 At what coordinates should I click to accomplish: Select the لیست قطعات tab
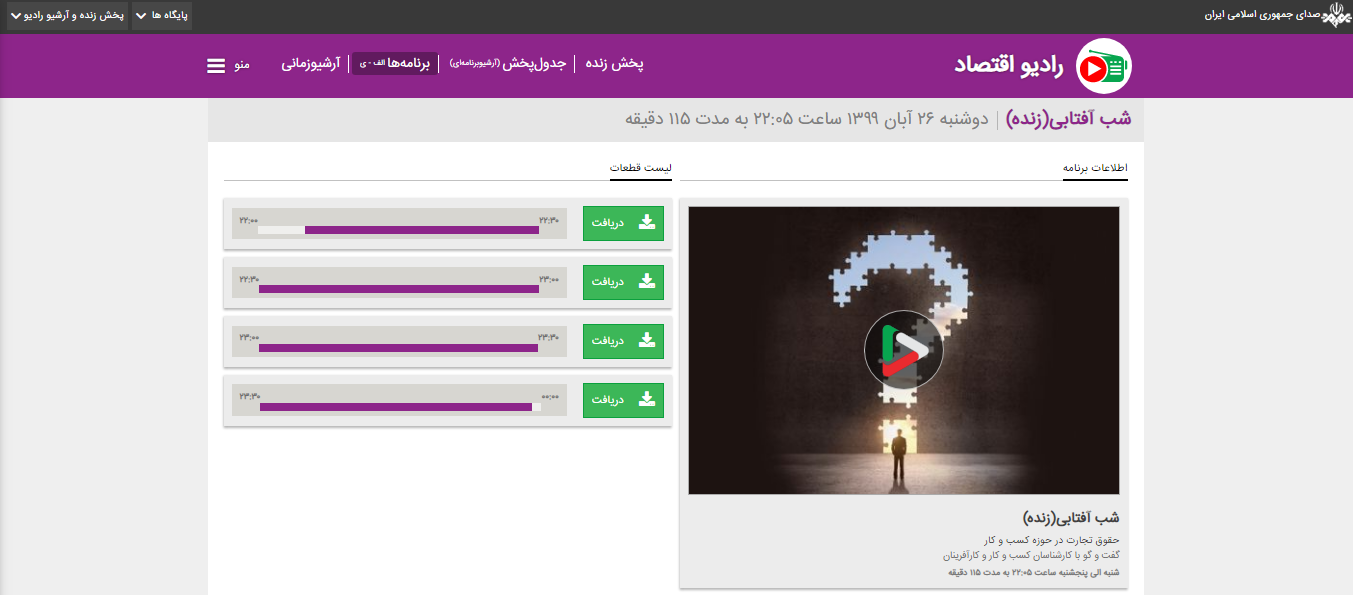641,169
